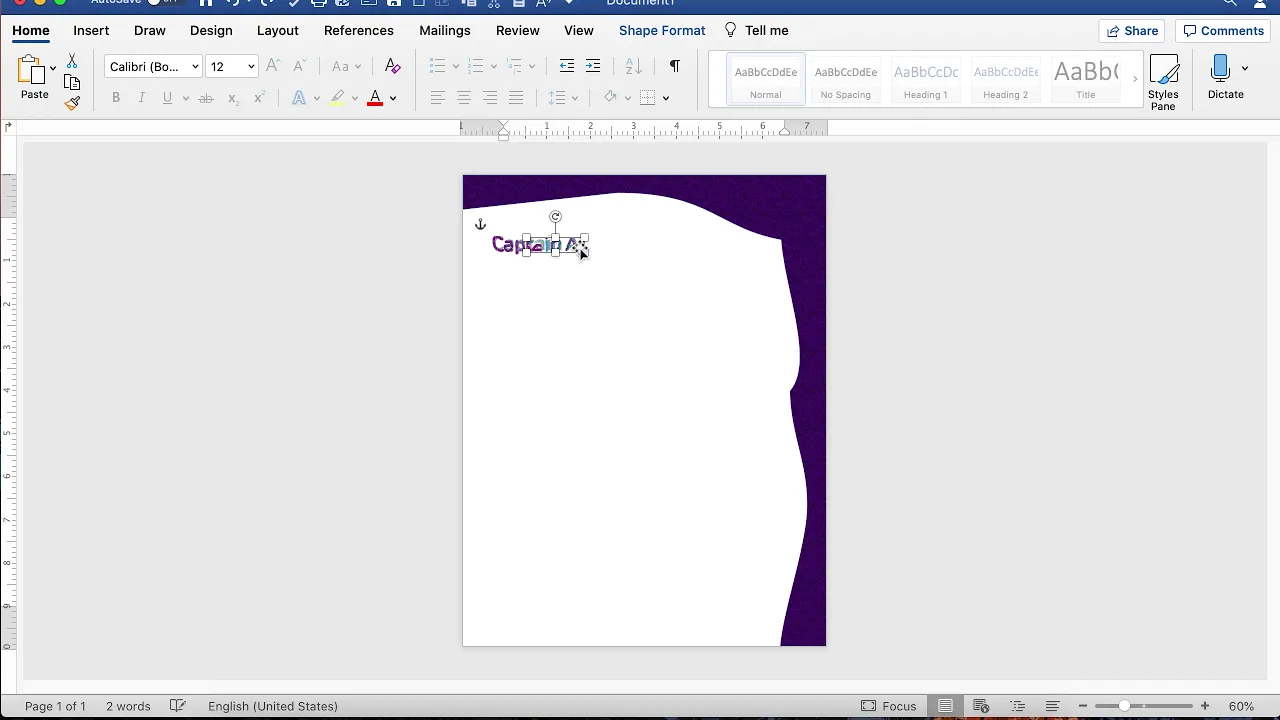
Task: Click the rotation handle above text box
Action: [x=556, y=216]
